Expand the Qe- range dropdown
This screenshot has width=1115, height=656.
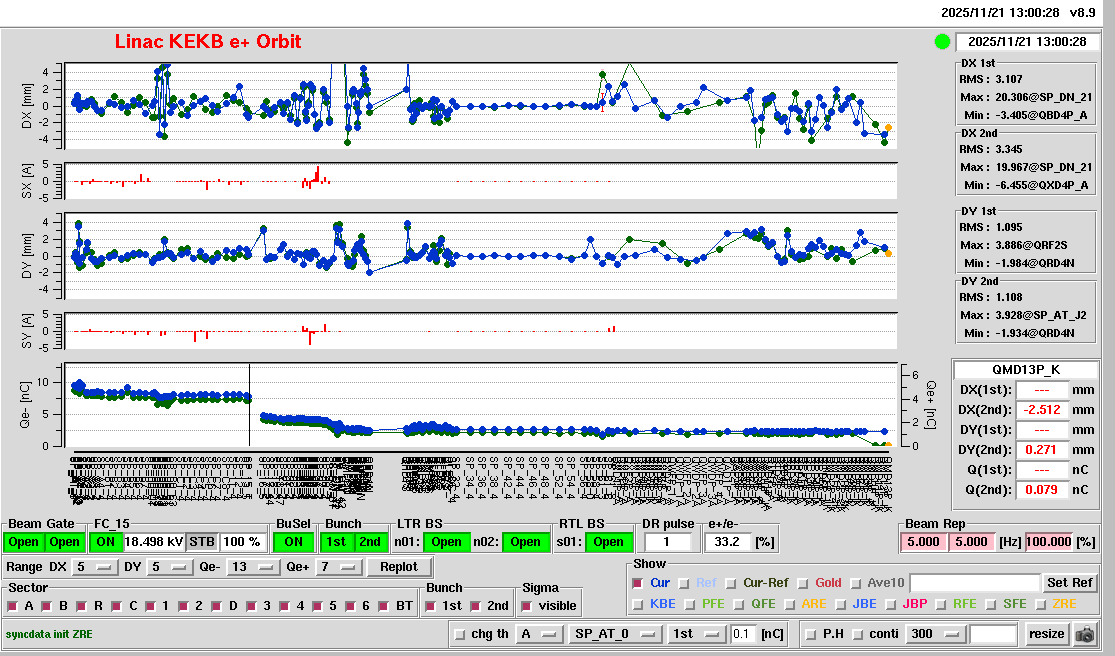(x=253, y=567)
